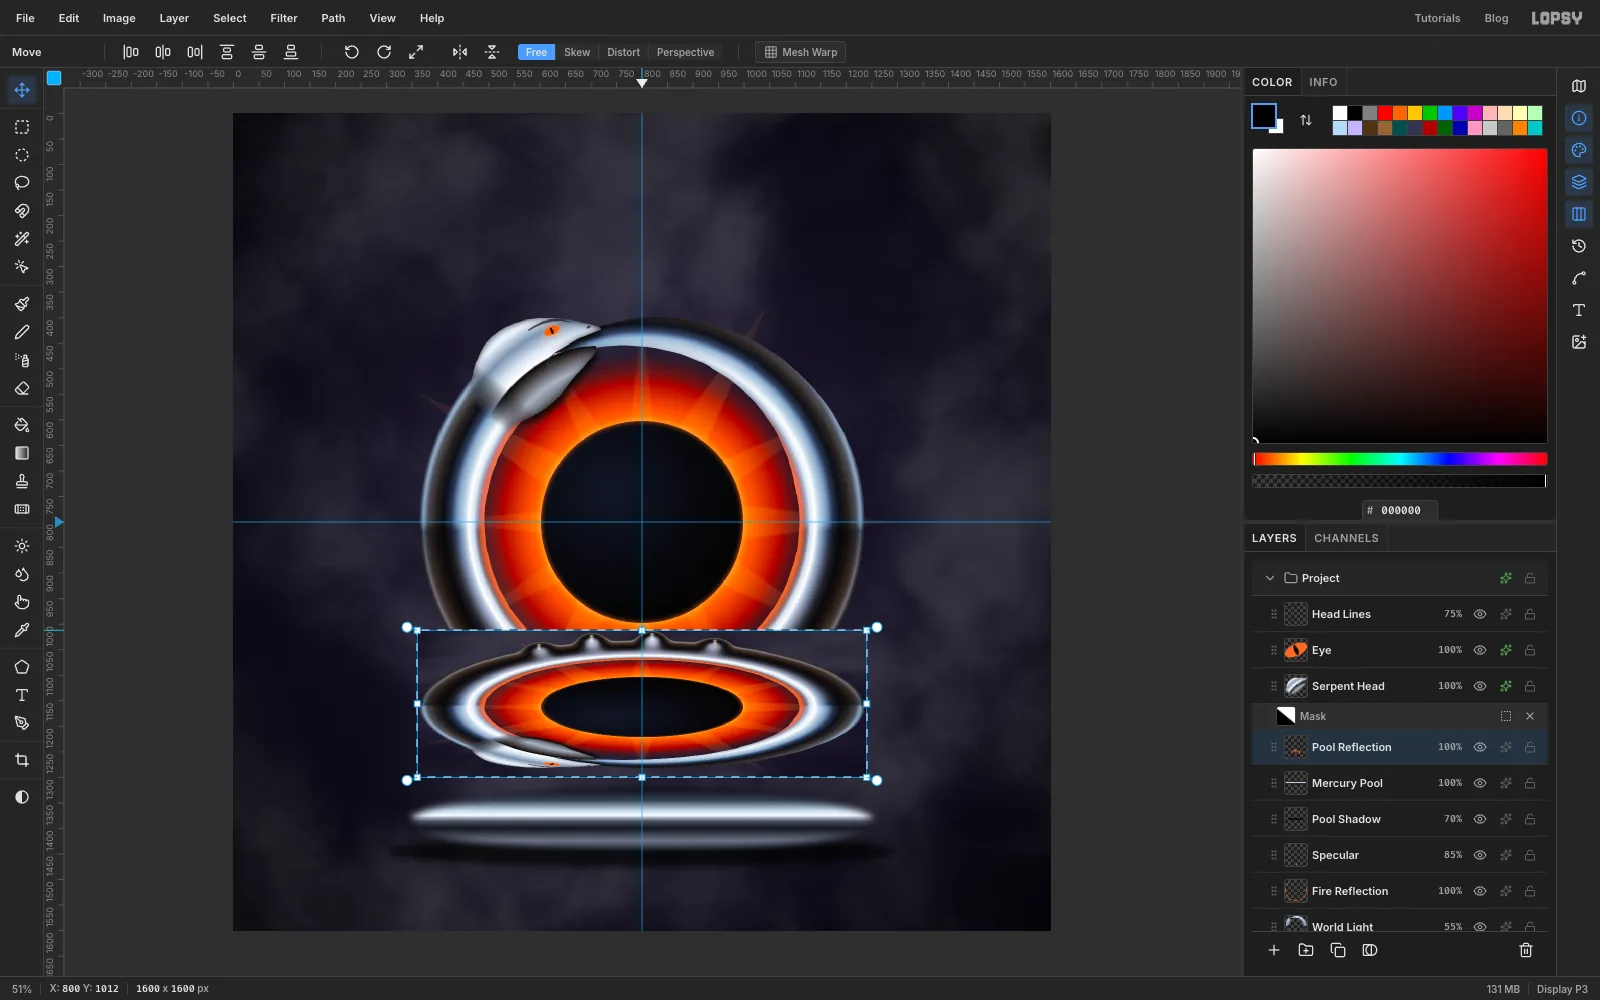Screen dimensions: 1600x1000
Task: Open the Filter menu
Action: click(x=284, y=18)
